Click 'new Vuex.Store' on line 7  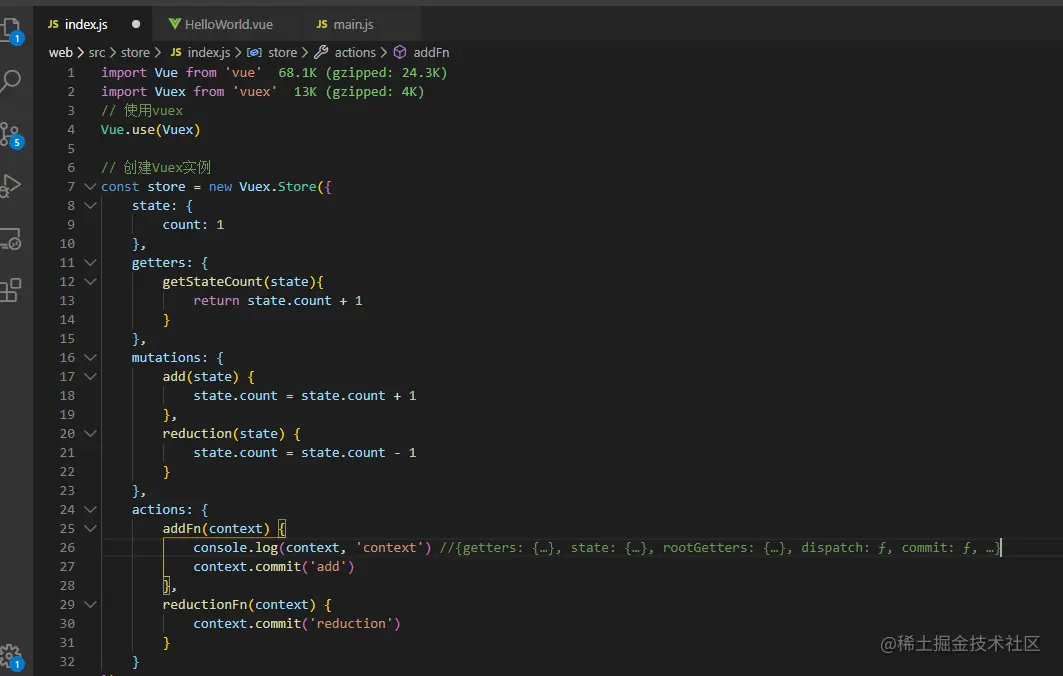262,186
